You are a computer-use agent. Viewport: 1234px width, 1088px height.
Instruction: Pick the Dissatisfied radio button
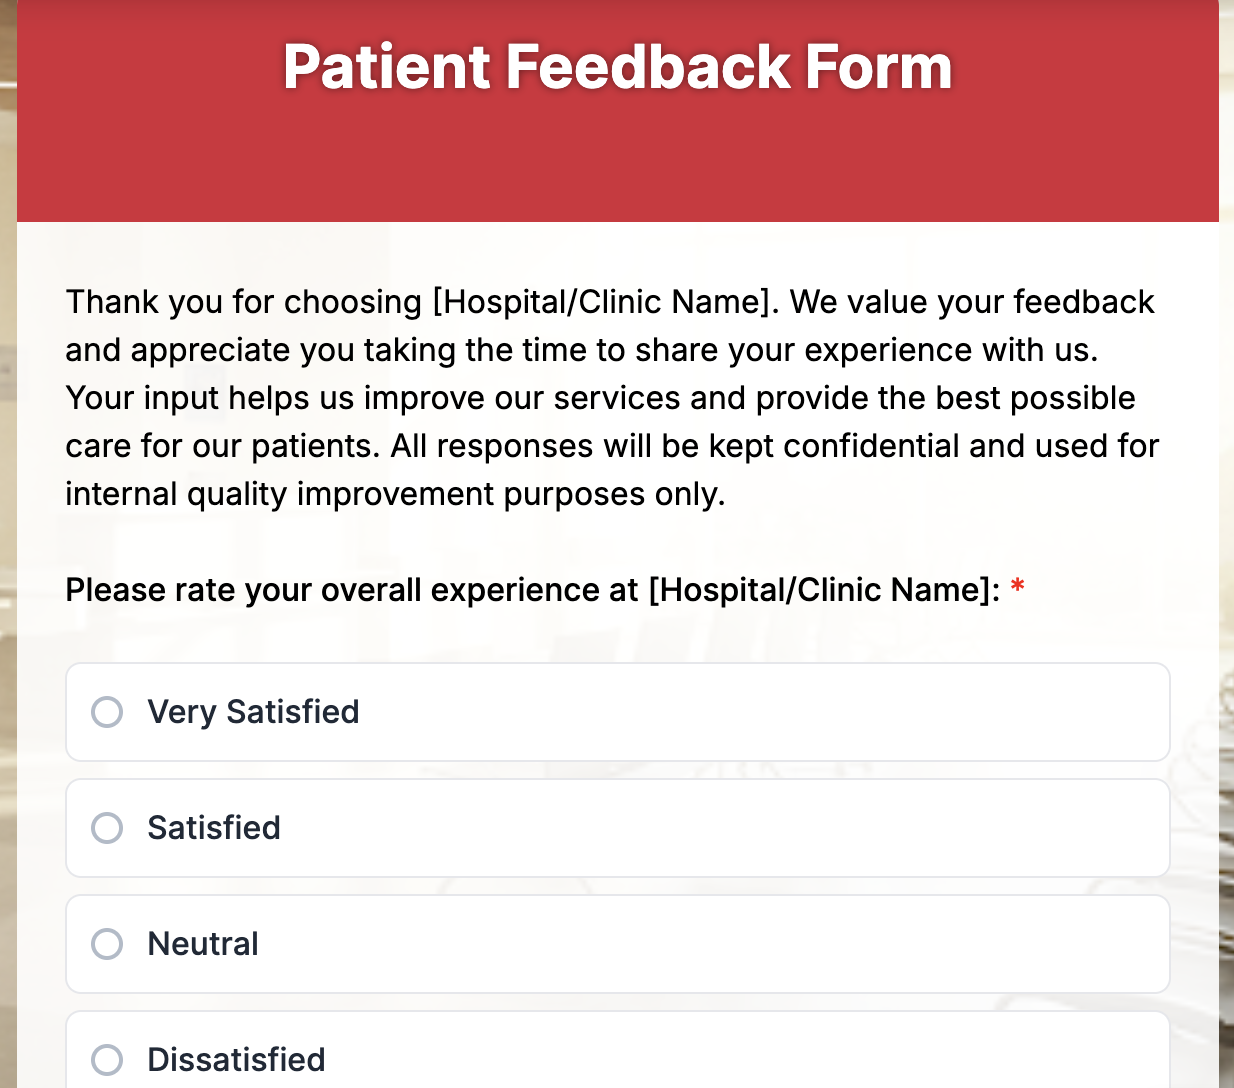click(107, 1060)
